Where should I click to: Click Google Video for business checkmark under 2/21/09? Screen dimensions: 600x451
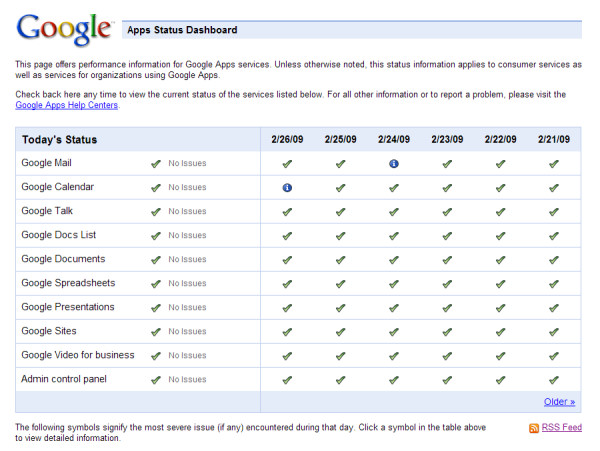pyautogui.click(x=554, y=356)
